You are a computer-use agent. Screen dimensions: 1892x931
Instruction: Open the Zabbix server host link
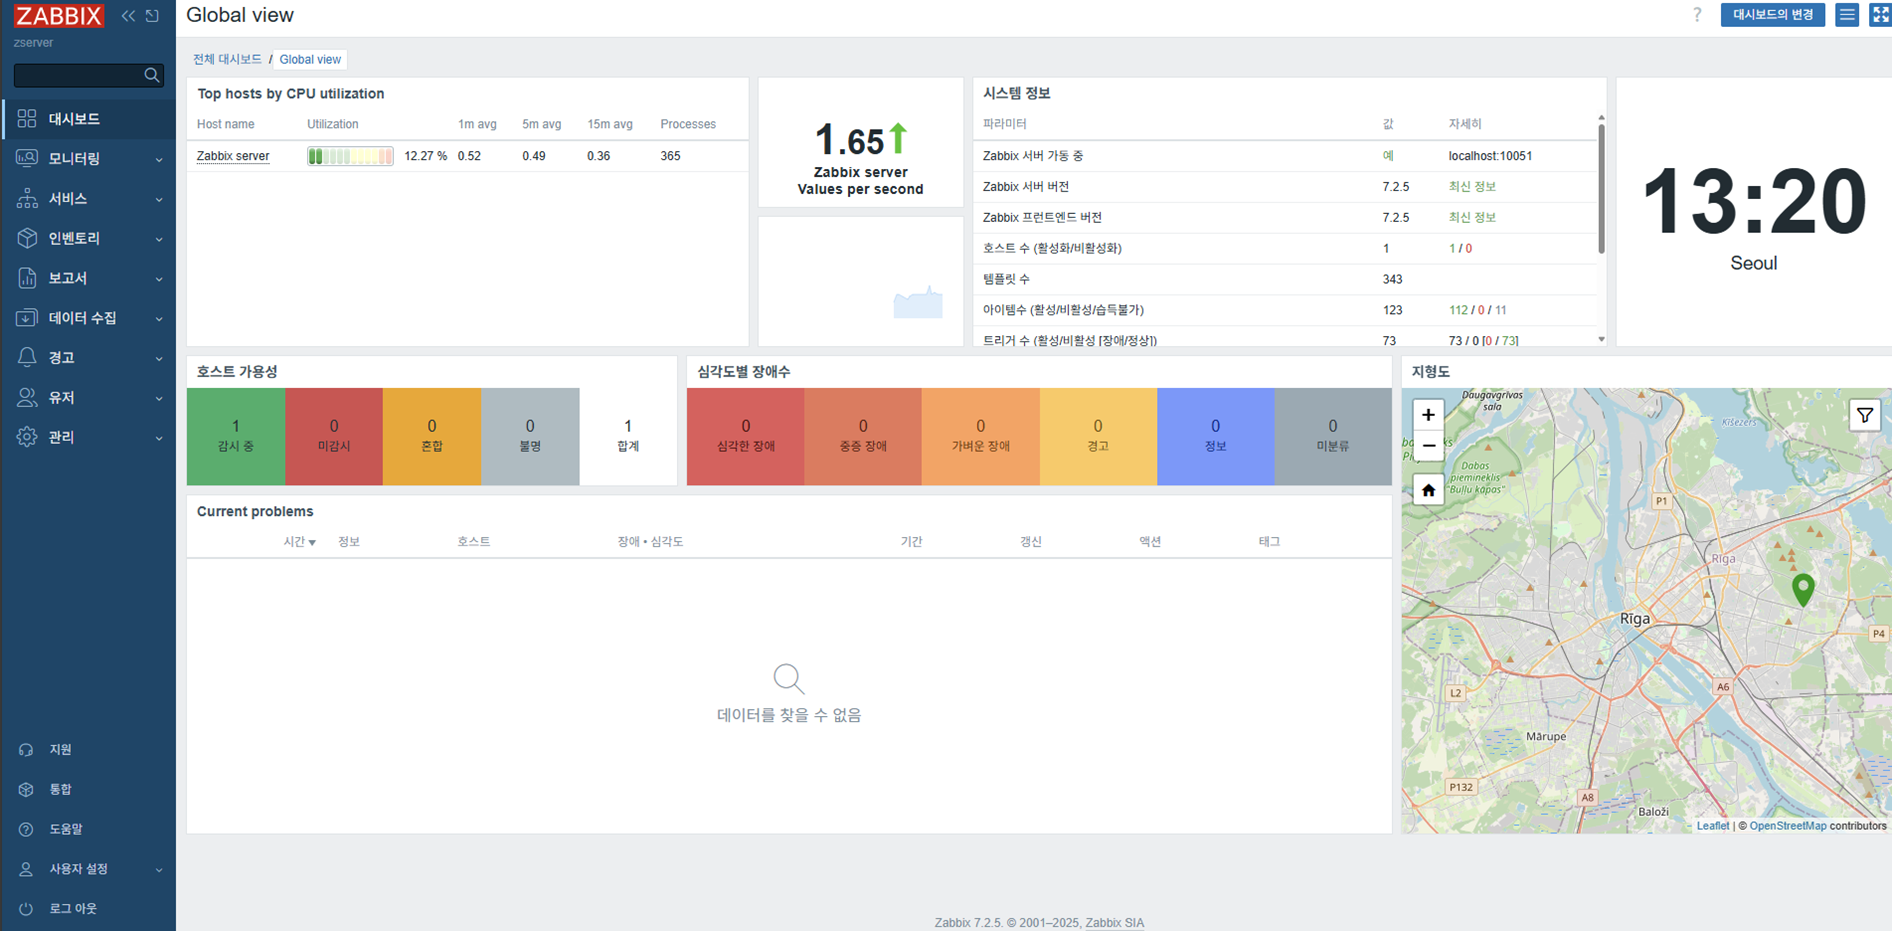pyautogui.click(x=233, y=156)
